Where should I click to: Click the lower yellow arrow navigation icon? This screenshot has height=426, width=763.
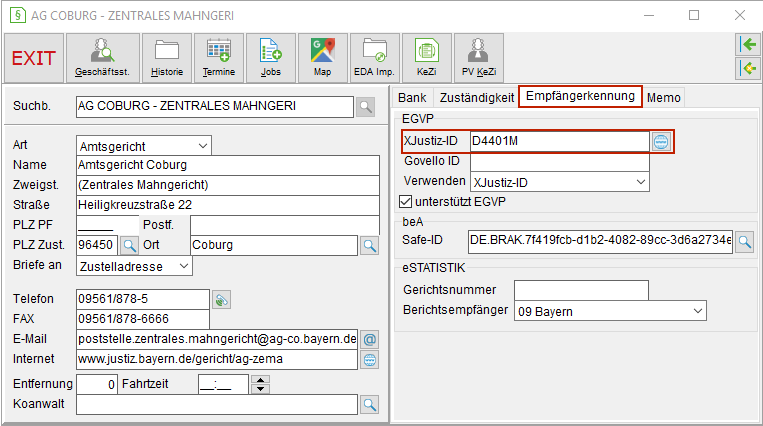(x=748, y=68)
